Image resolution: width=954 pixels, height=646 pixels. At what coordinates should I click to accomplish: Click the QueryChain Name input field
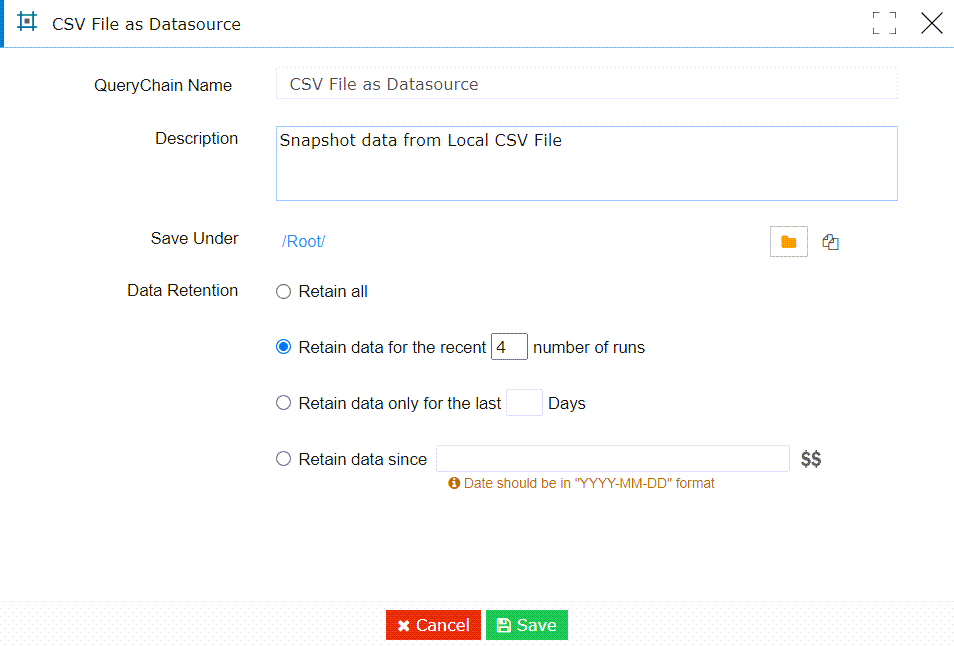(586, 84)
